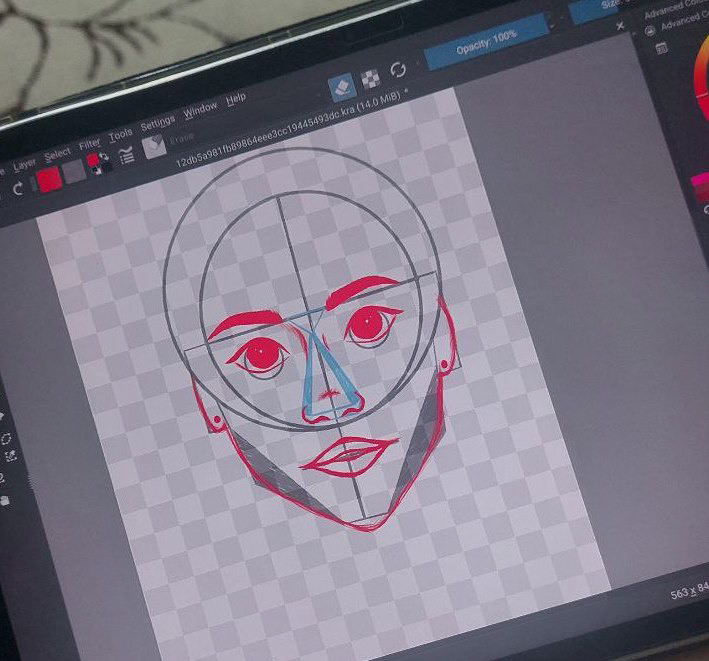The height and width of the screenshot is (661, 709).
Task: Open the red fill gradient swatch
Action: pyautogui.click(x=49, y=179)
